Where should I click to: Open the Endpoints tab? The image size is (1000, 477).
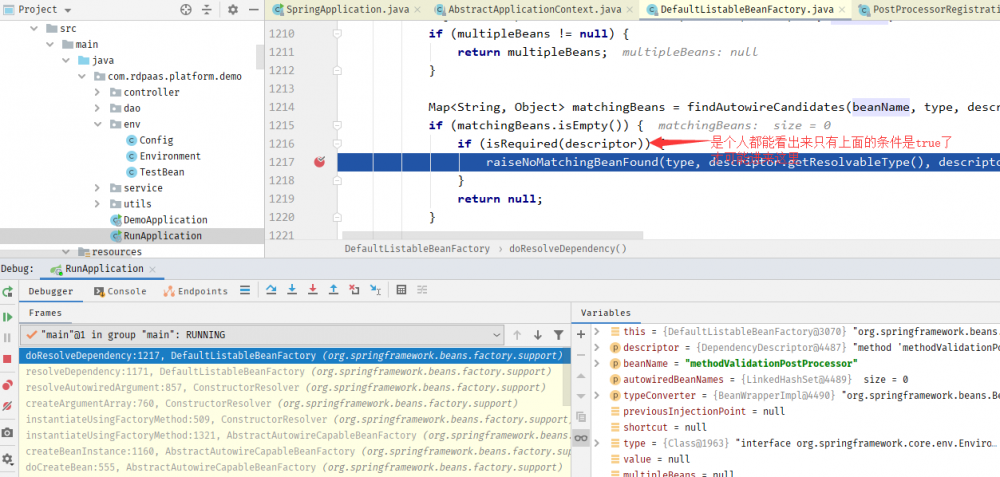coord(195,291)
